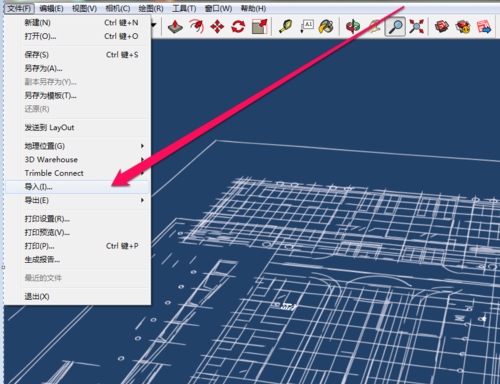Open the Extension Warehouse toolbar icon

pyautogui.click(x=463, y=27)
